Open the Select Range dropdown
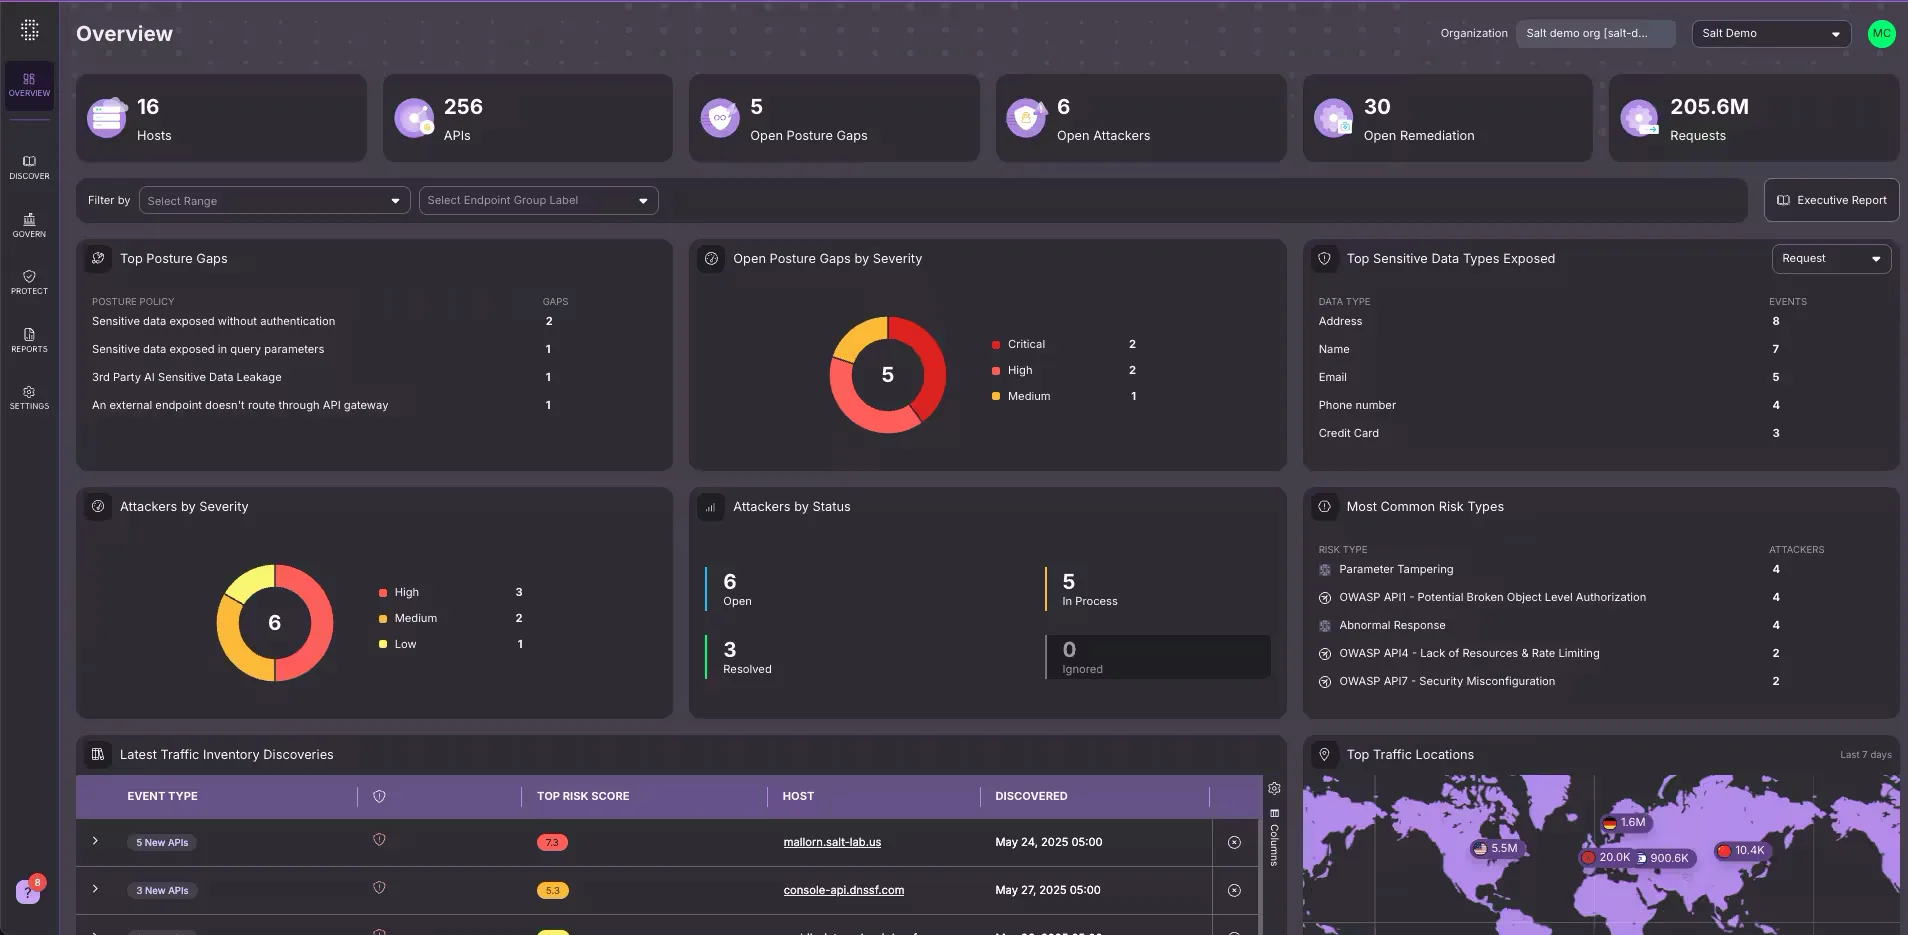The image size is (1908, 935). 273,200
